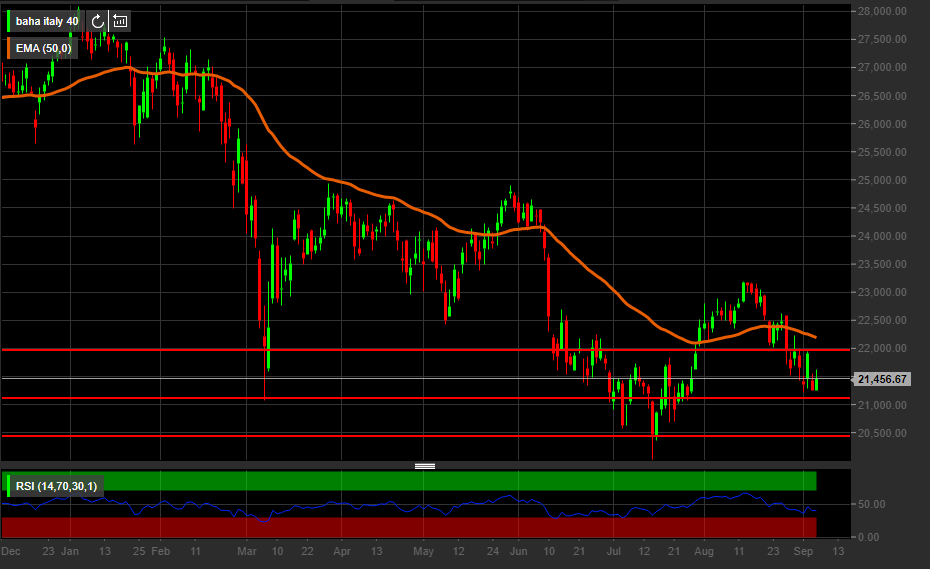Screen dimensions: 930x569
Task: Click the Sep date axis label
Action: point(803,551)
